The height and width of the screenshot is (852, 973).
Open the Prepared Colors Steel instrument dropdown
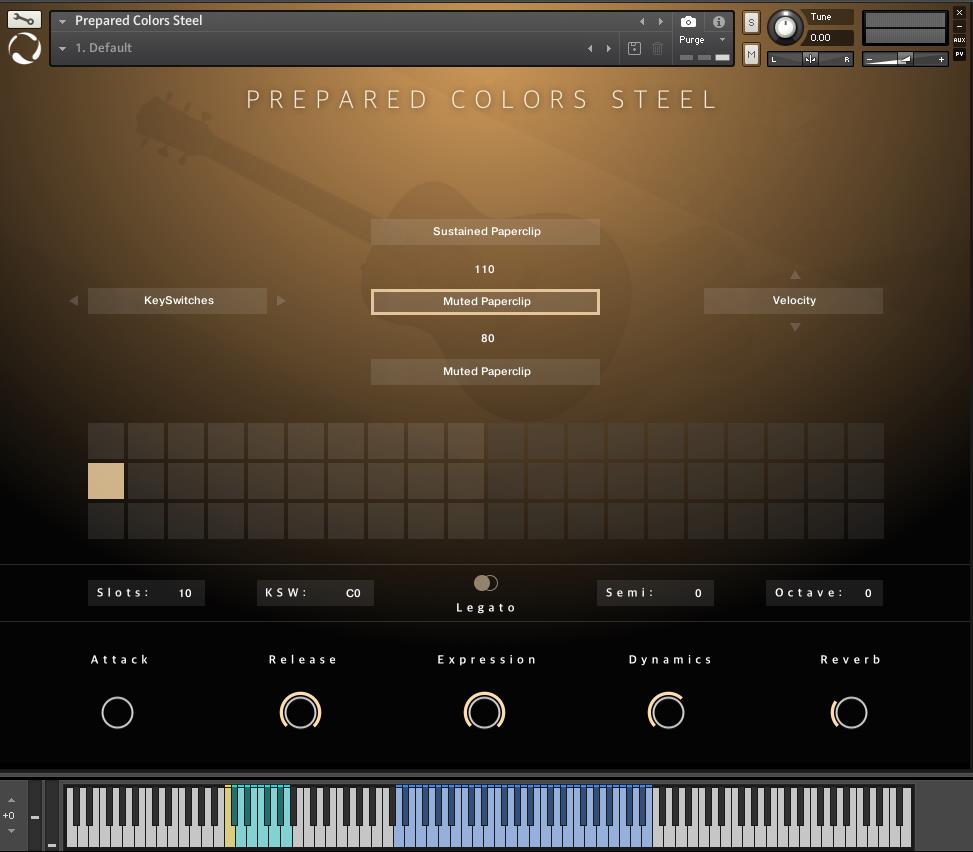(63, 21)
